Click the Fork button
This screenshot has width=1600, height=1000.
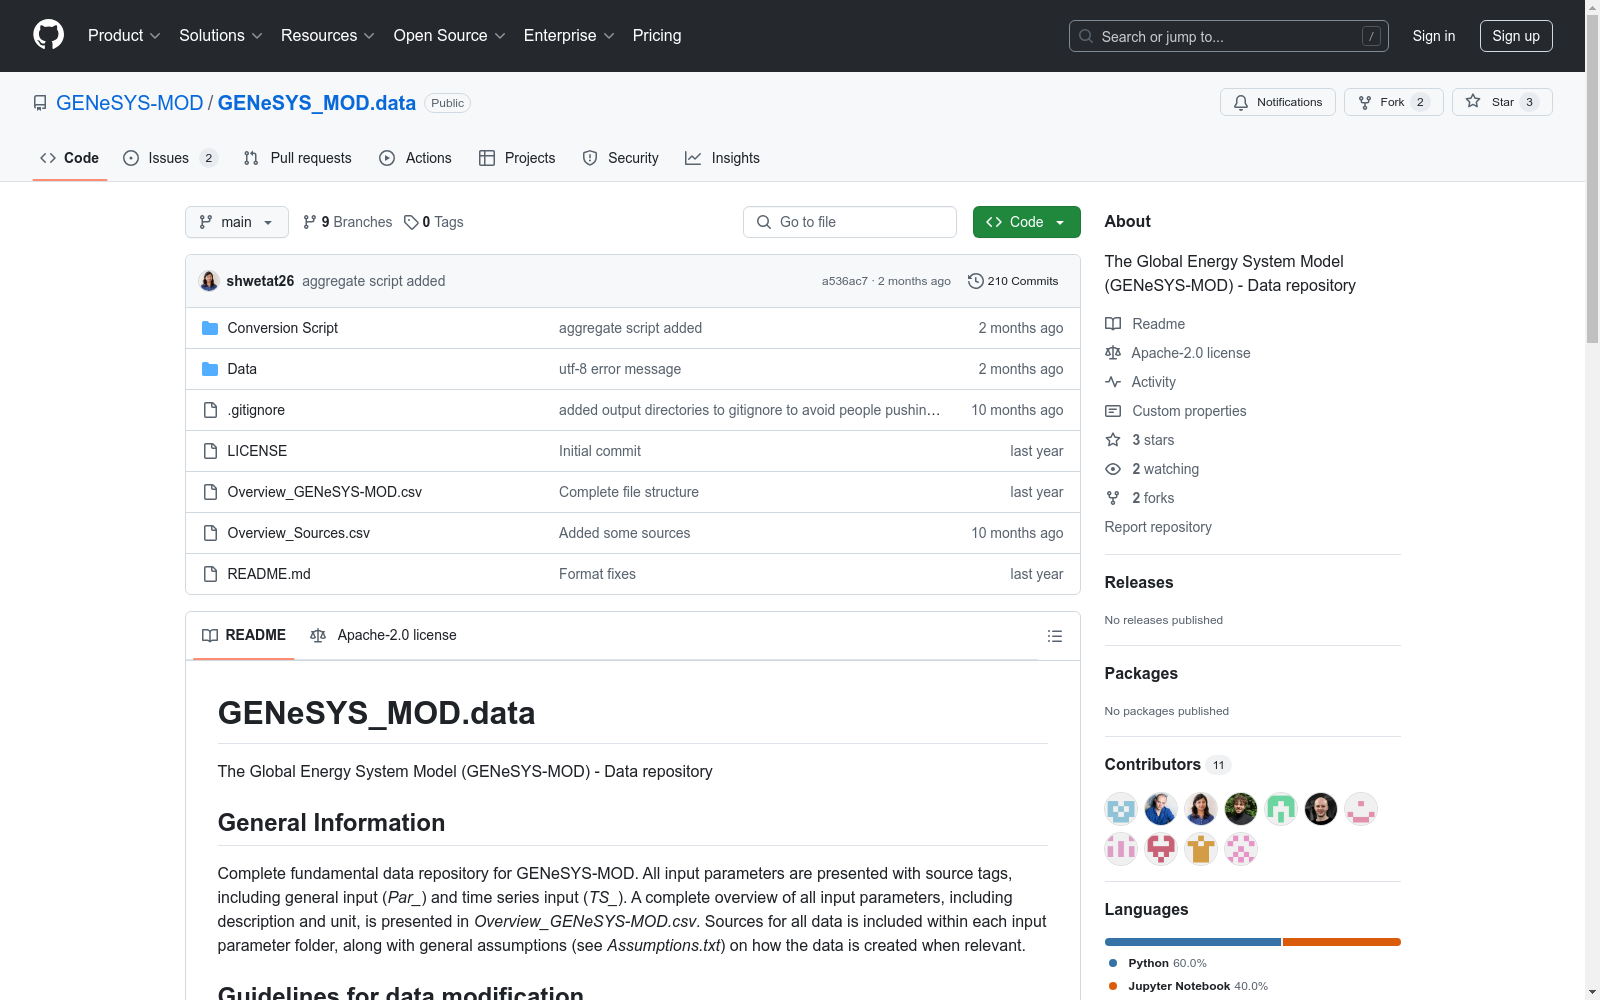(1394, 102)
